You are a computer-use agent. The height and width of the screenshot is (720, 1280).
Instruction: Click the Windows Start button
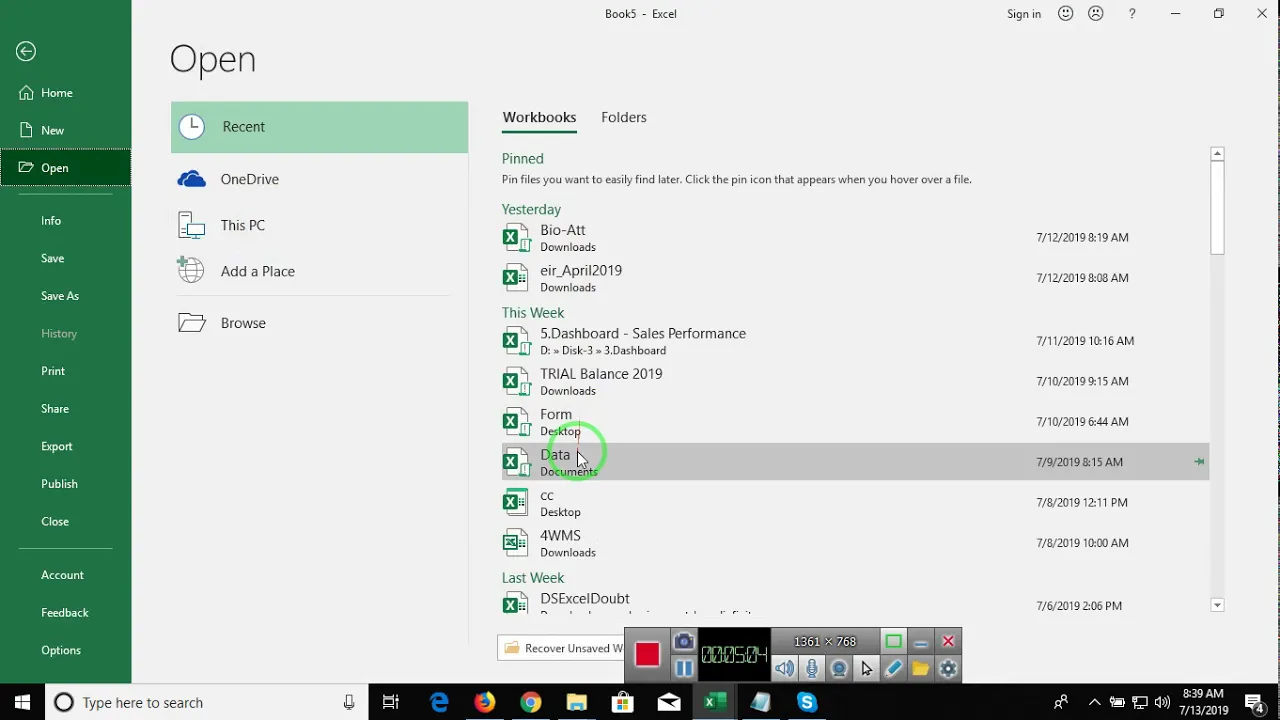[22, 702]
